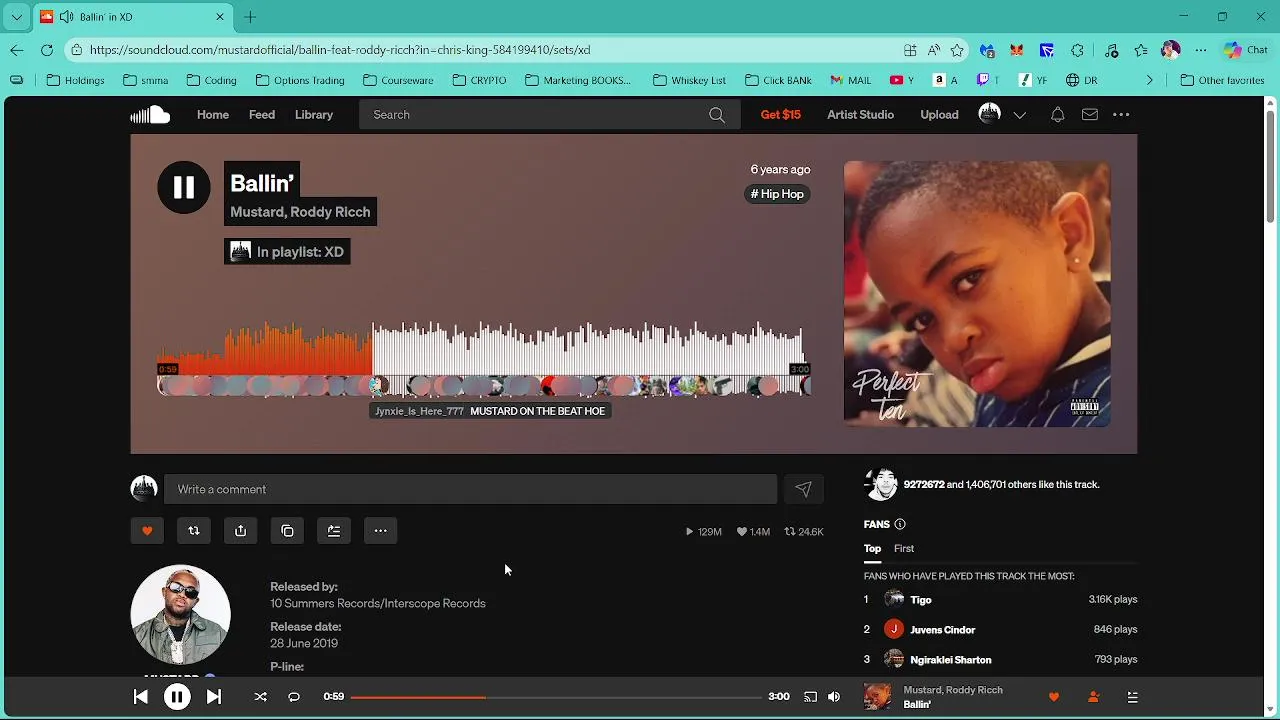
Task: Click the Fans info icon
Action: (x=900, y=524)
